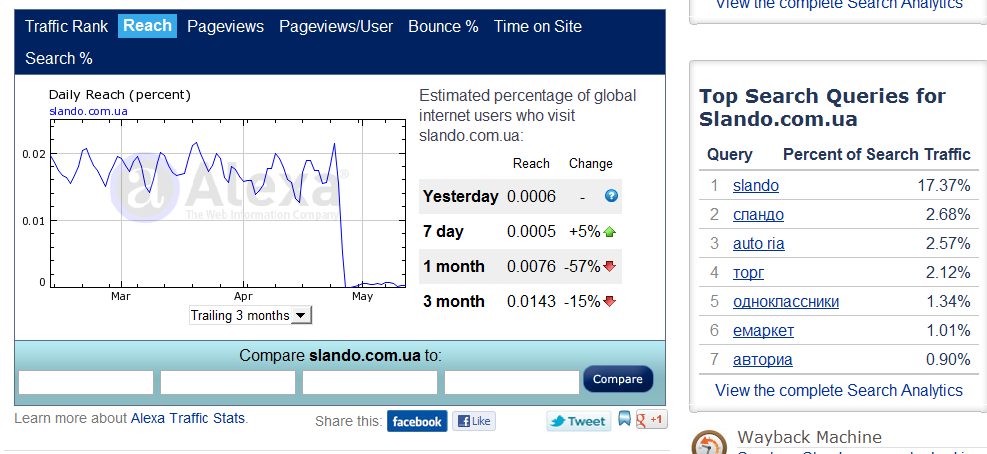
Task: Open the Bounce % tab
Action: coord(443,26)
